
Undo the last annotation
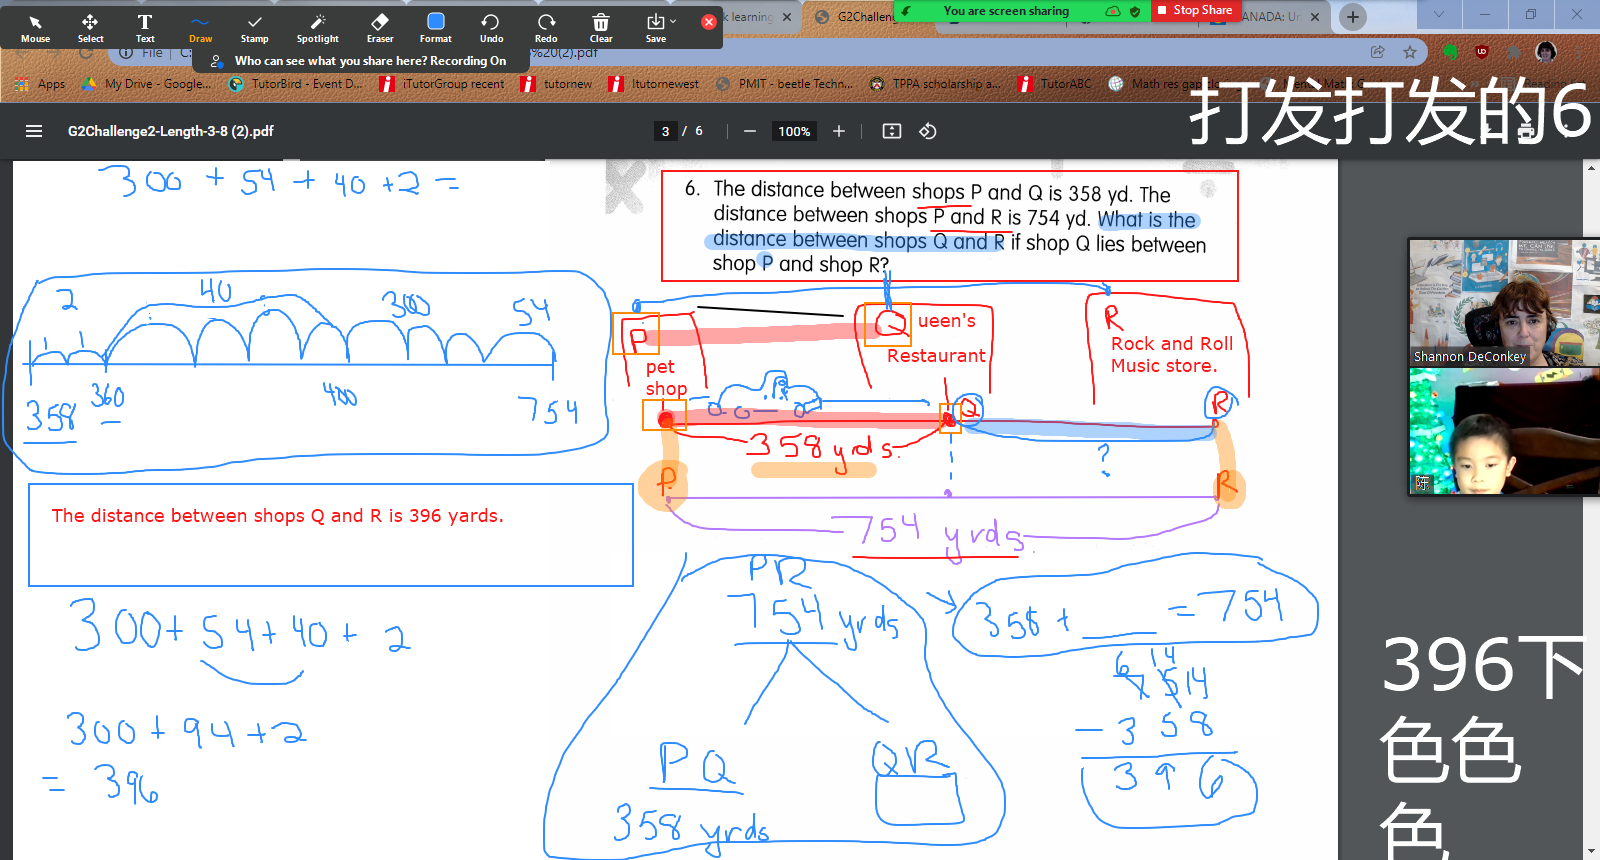[x=491, y=28]
